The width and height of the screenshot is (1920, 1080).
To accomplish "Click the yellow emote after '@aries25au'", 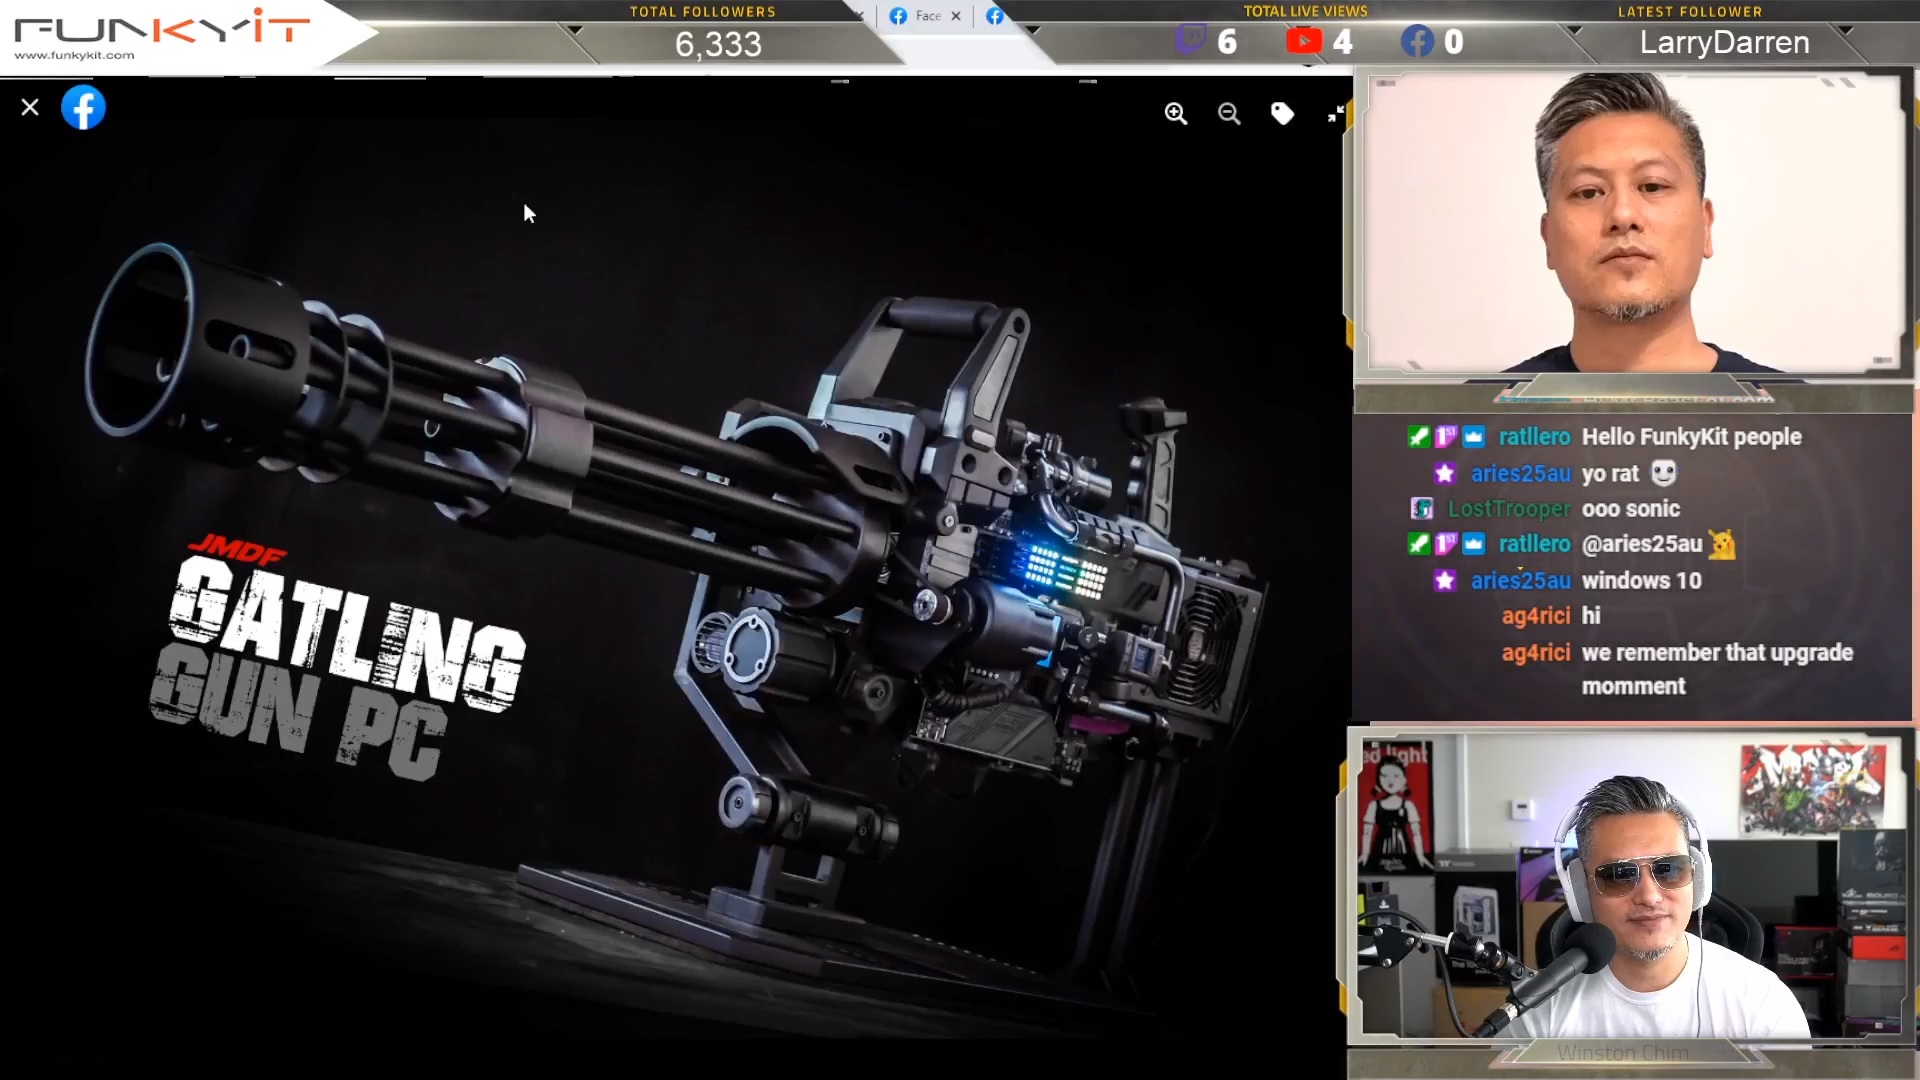I will click(x=1722, y=544).
